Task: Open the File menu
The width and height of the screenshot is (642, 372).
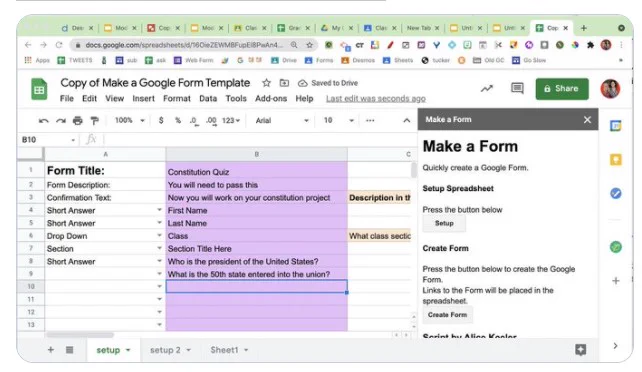Action: (67, 99)
